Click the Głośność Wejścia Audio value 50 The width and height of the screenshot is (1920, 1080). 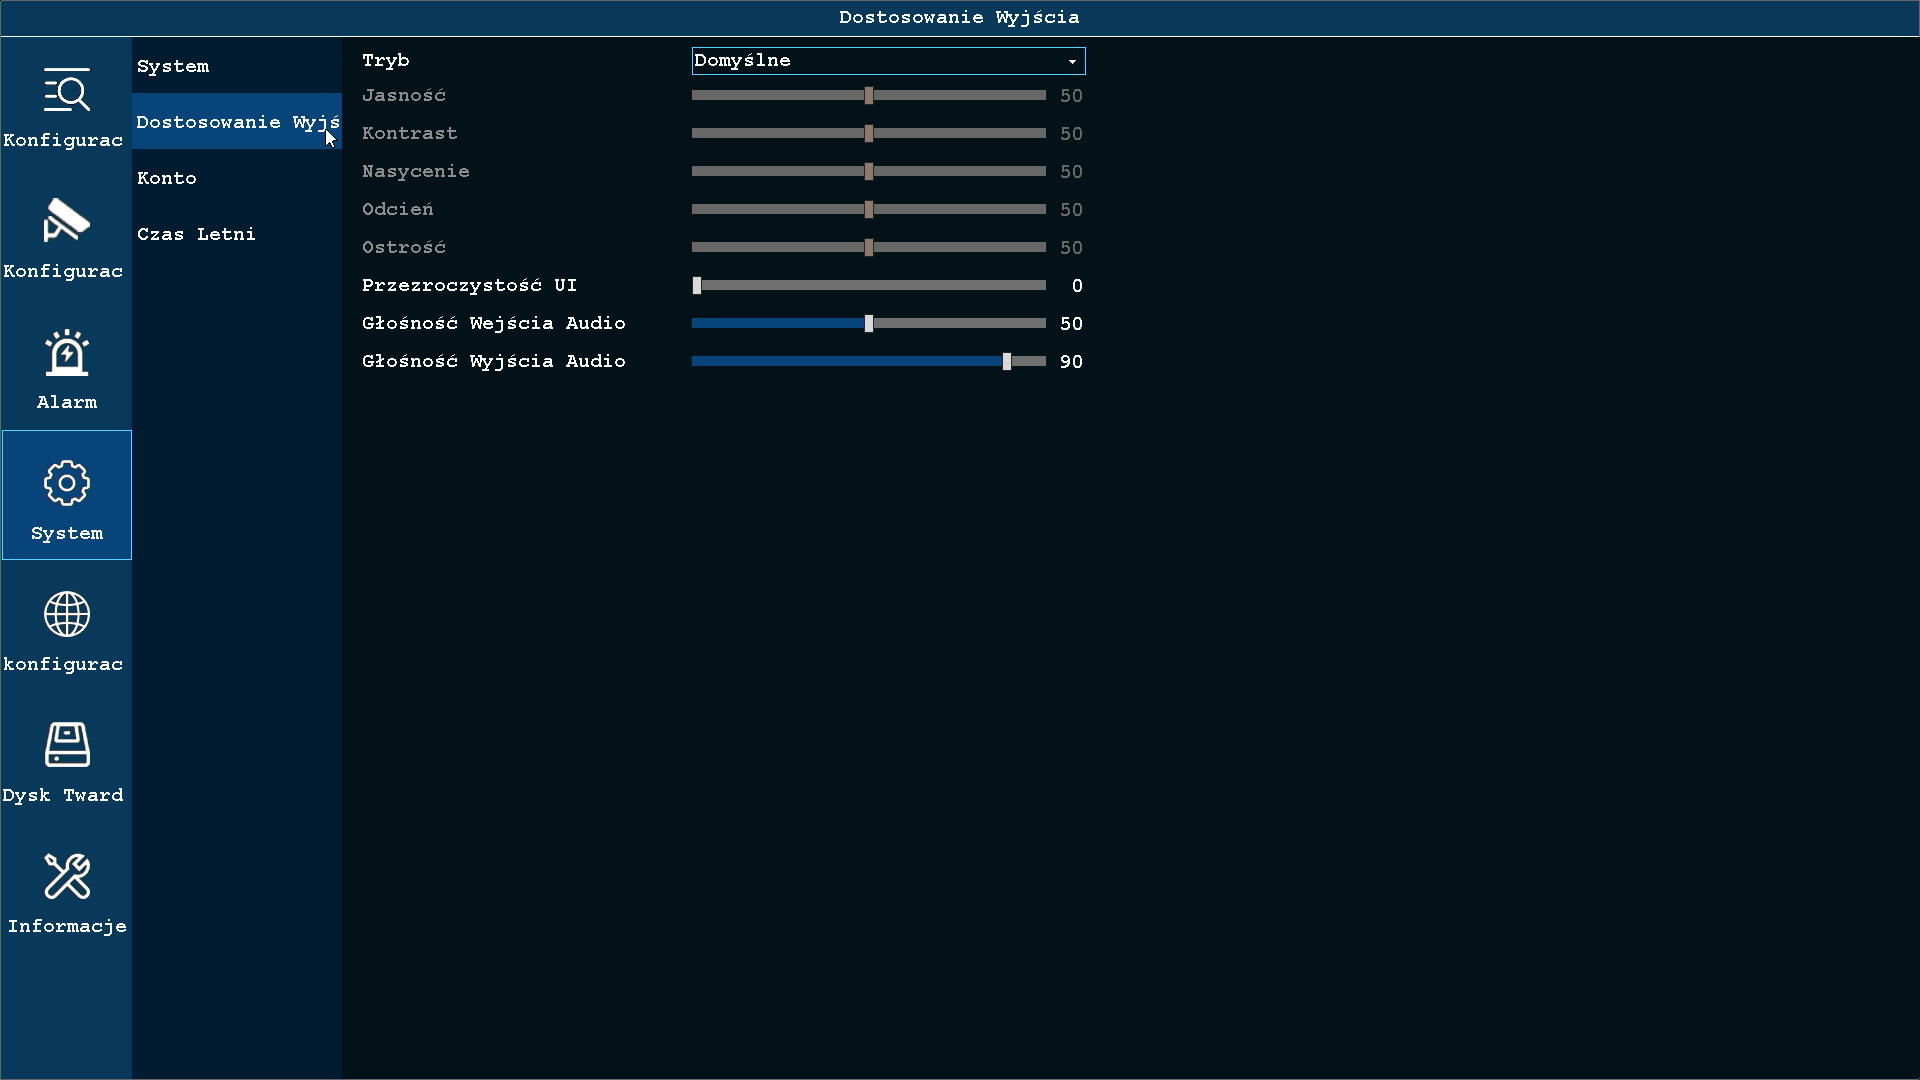point(1071,324)
